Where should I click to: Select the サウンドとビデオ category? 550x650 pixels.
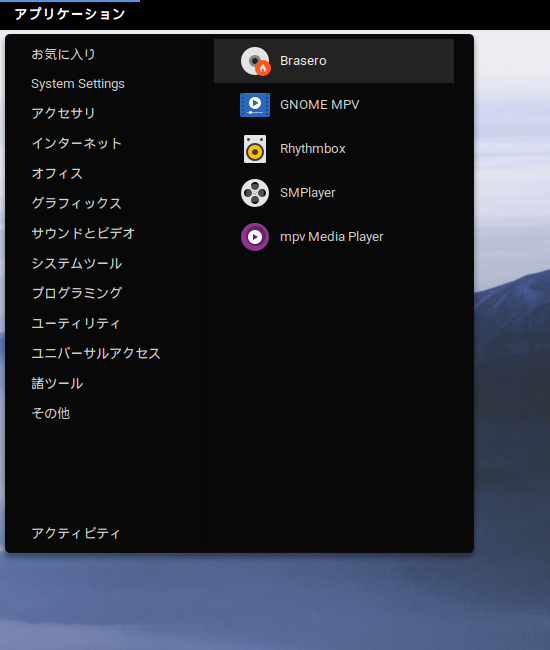[x=83, y=233]
